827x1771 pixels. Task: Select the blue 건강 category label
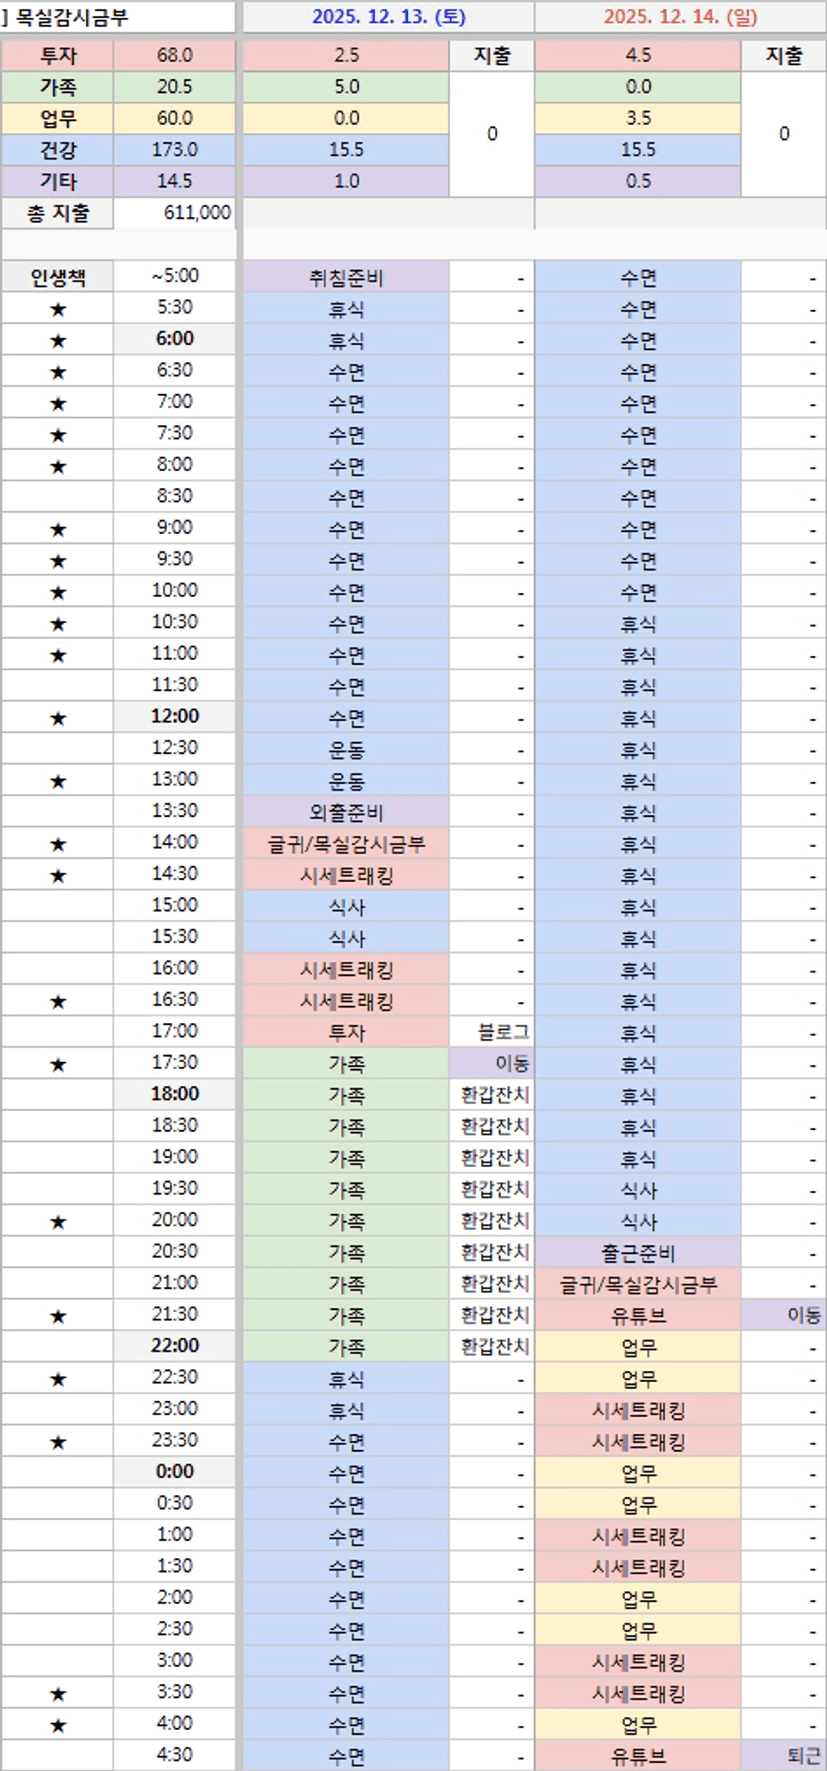point(58,150)
